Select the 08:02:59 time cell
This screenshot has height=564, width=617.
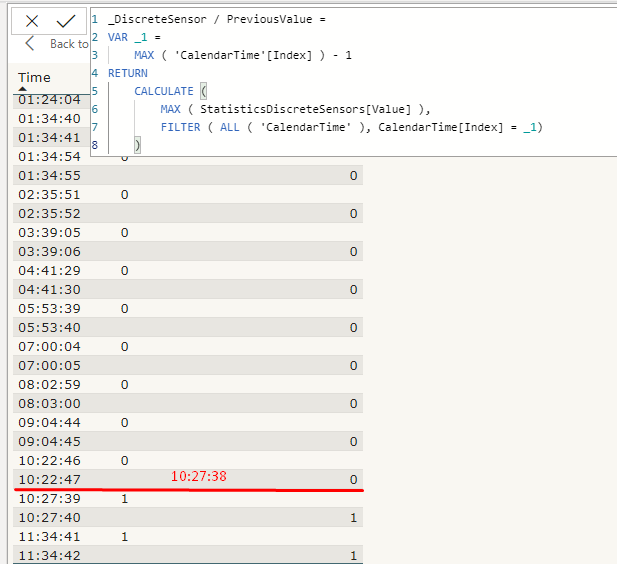[x=49, y=385]
